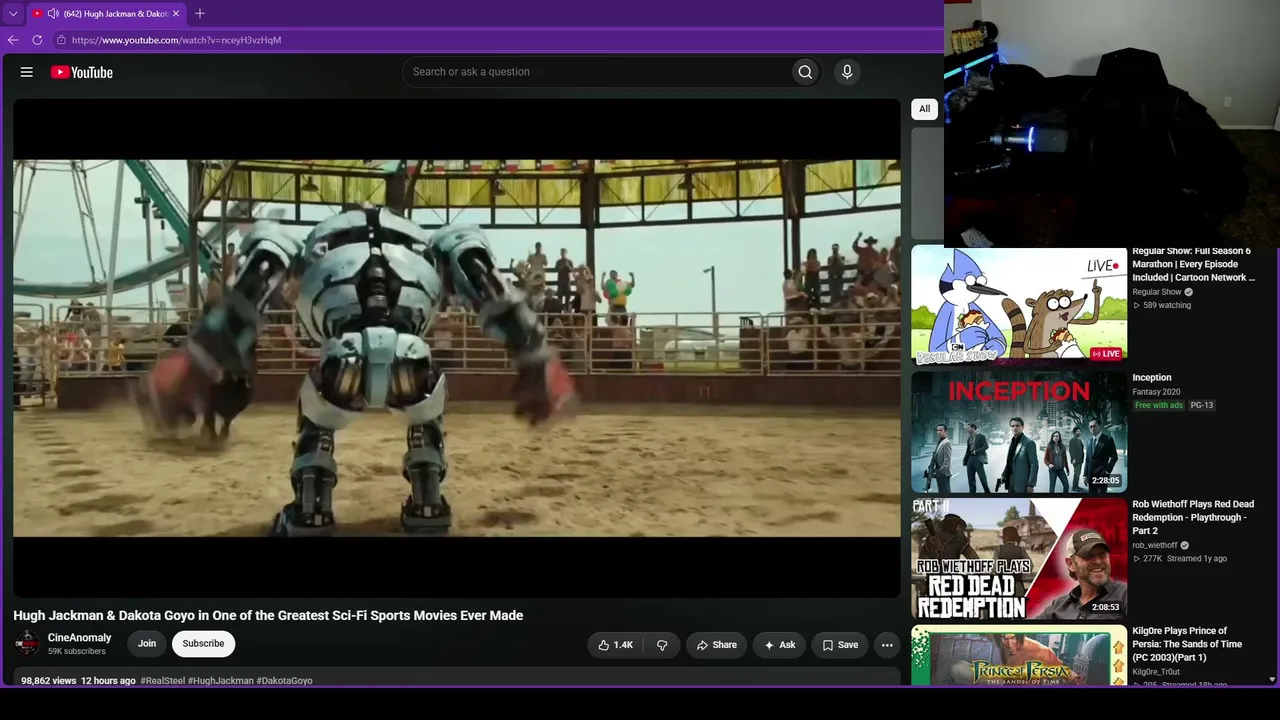Open the CineAnomaly channel avatar
This screenshot has width=1280, height=720.
[x=27, y=644]
